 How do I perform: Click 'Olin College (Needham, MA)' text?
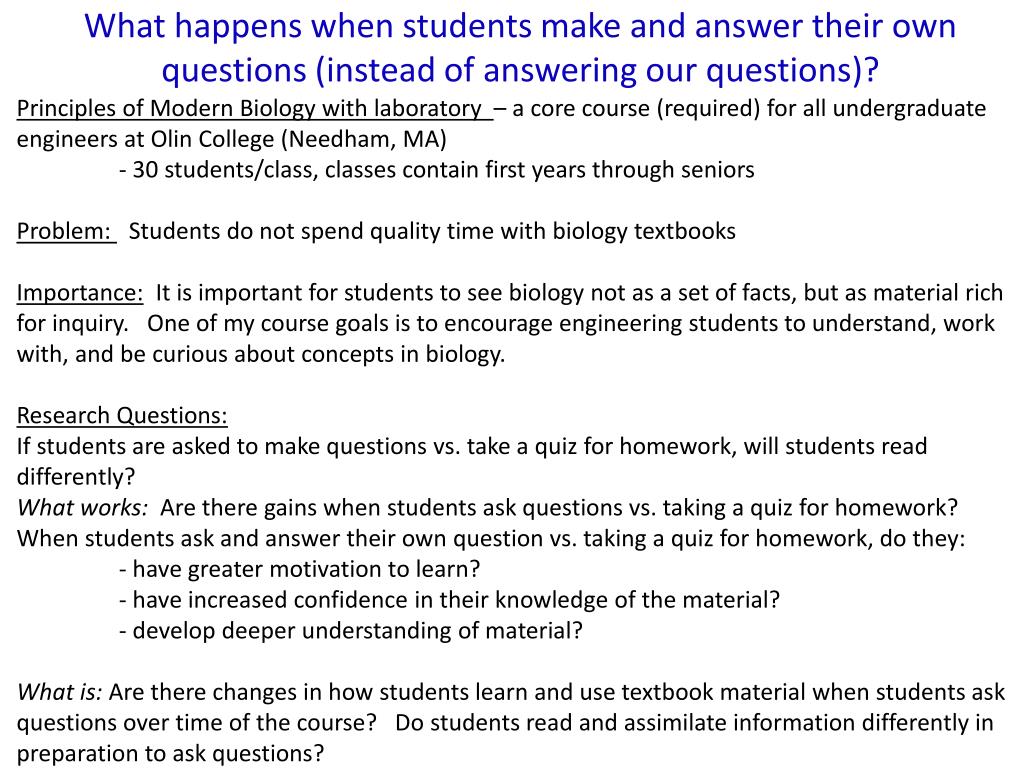tap(299, 139)
